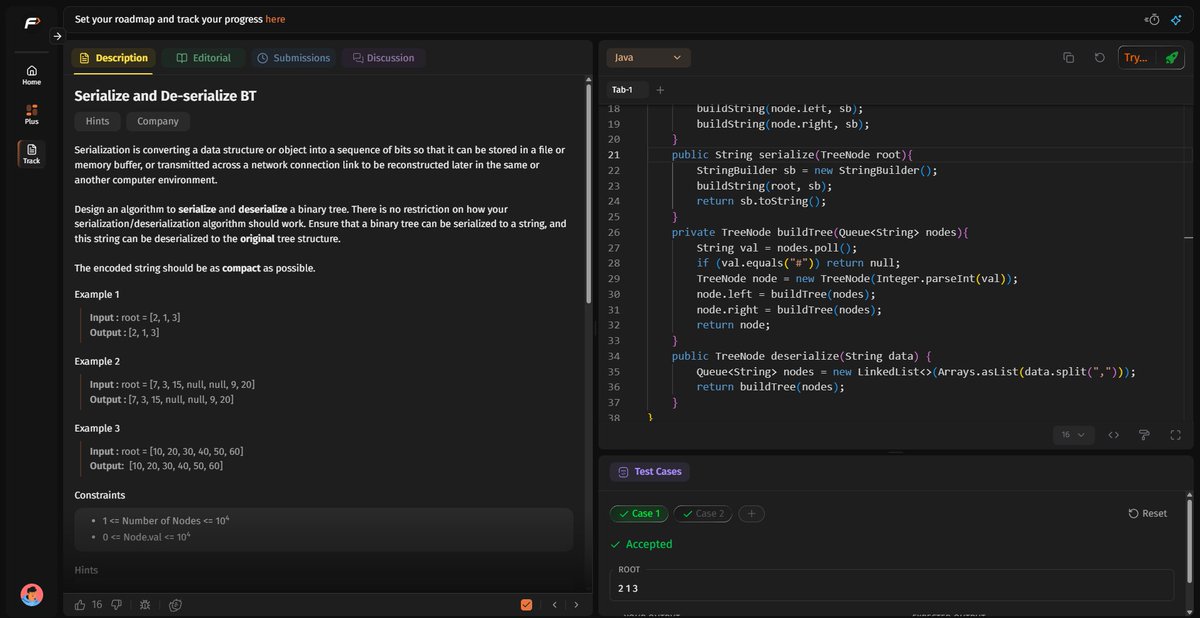Enter fullscreen editor mode
The height and width of the screenshot is (618, 1200).
pyautogui.click(x=1175, y=435)
